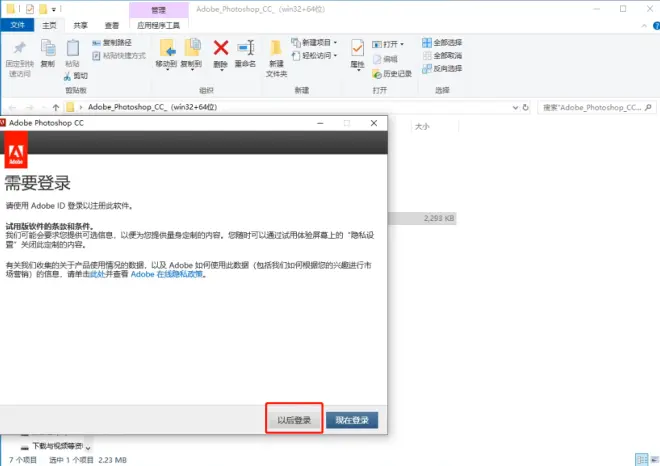This screenshot has width=660, height=466.
Task: Click the address bar path text
Action: pyautogui.click(x=152, y=107)
